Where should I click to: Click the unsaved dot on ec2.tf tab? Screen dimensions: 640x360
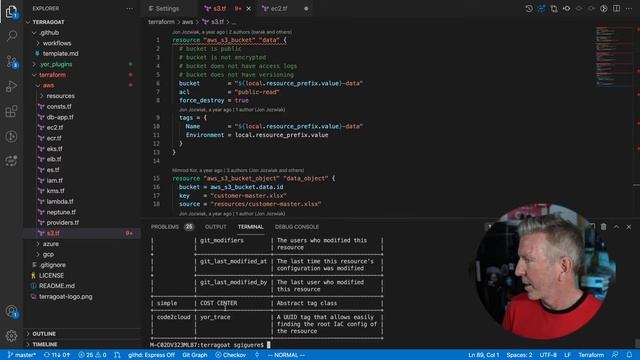tap(306, 9)
